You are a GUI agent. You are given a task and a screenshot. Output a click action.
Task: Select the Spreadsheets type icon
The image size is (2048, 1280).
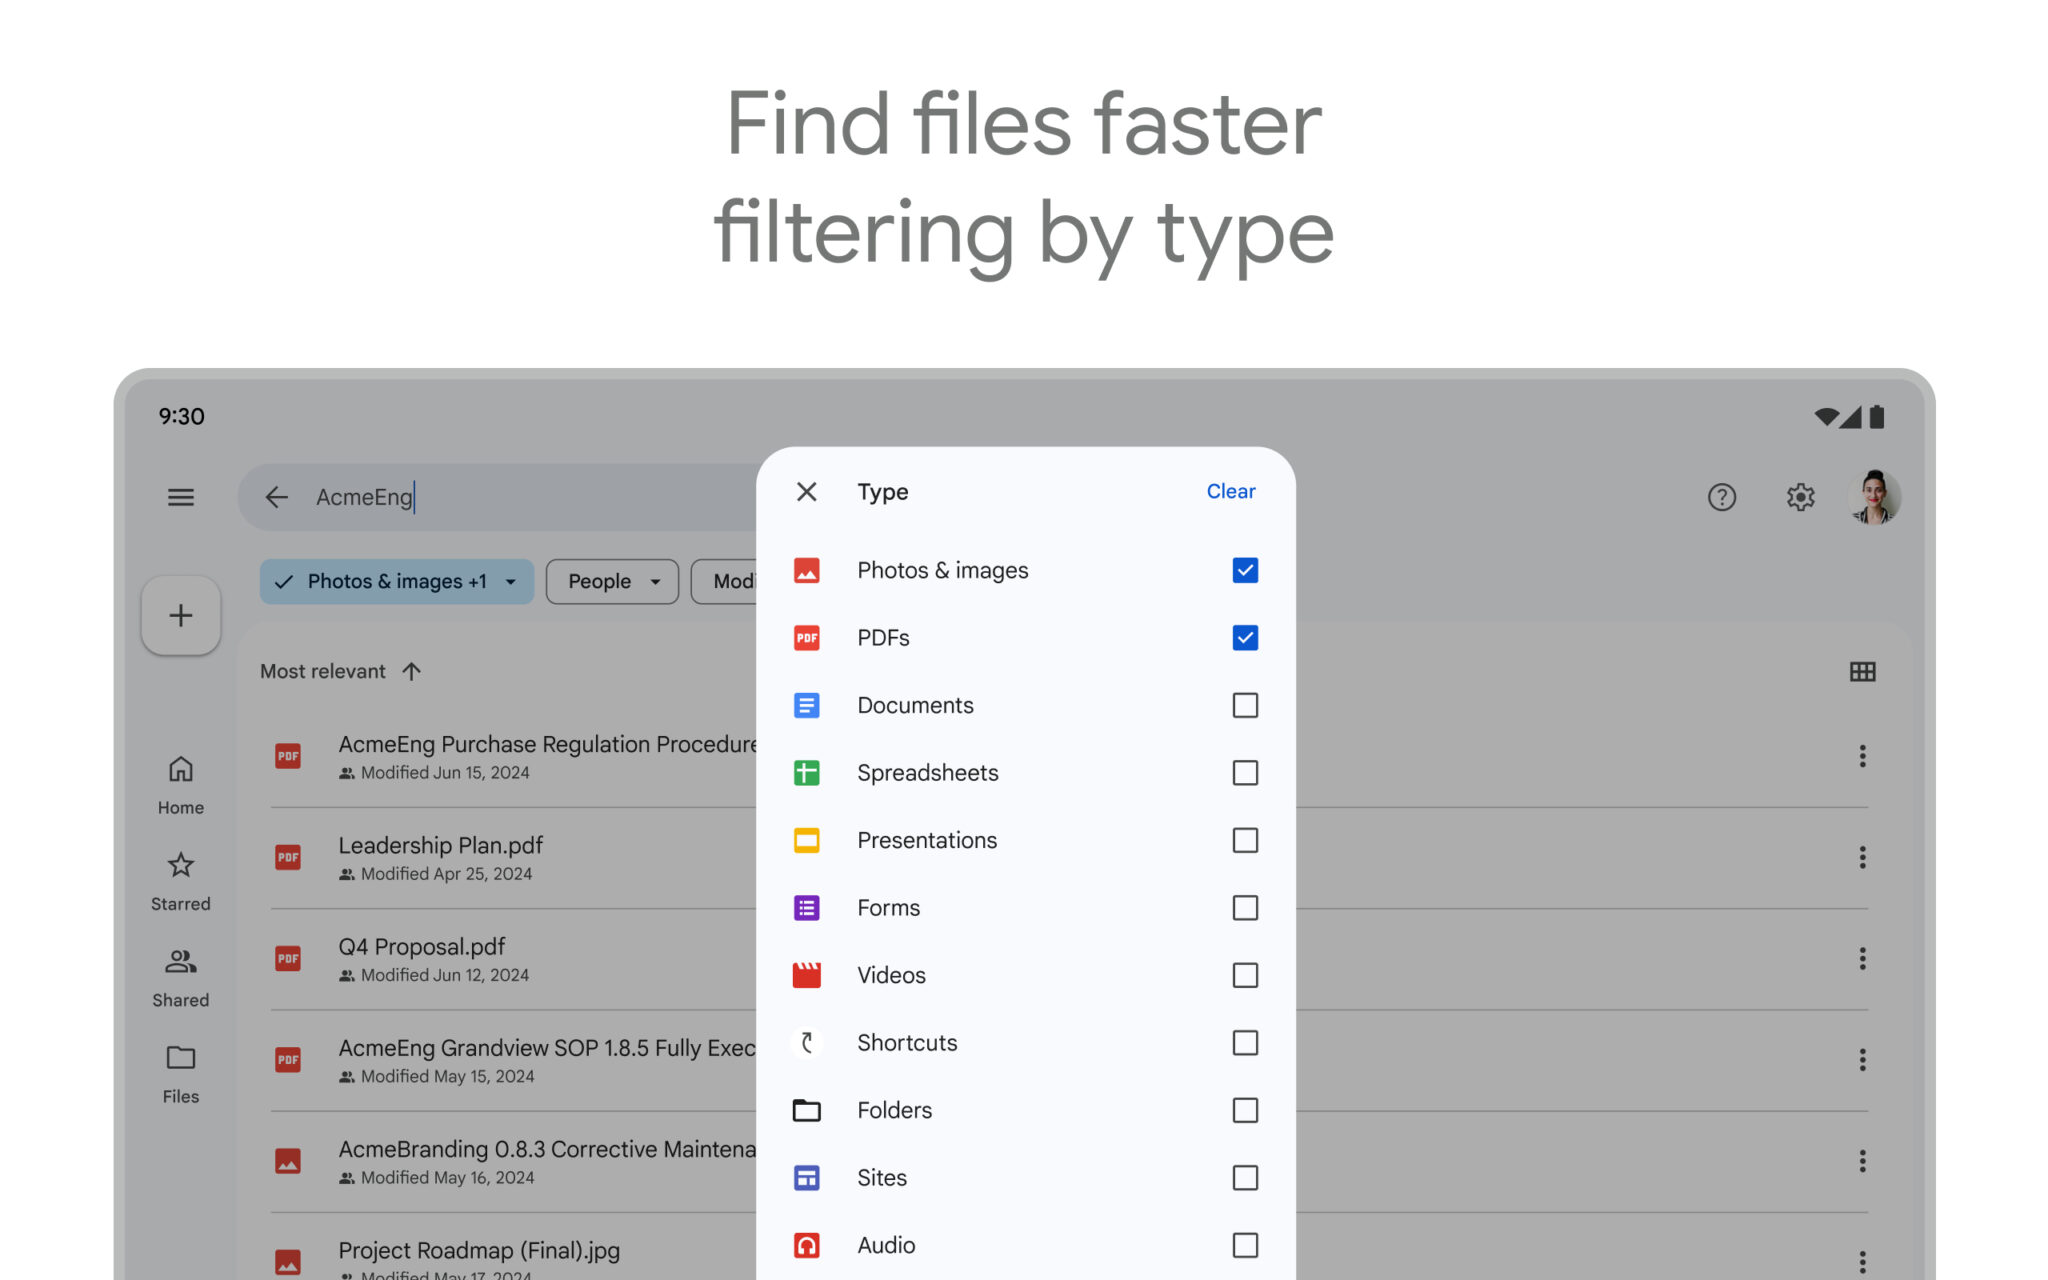pyautogui.click(x=806, y=772)
